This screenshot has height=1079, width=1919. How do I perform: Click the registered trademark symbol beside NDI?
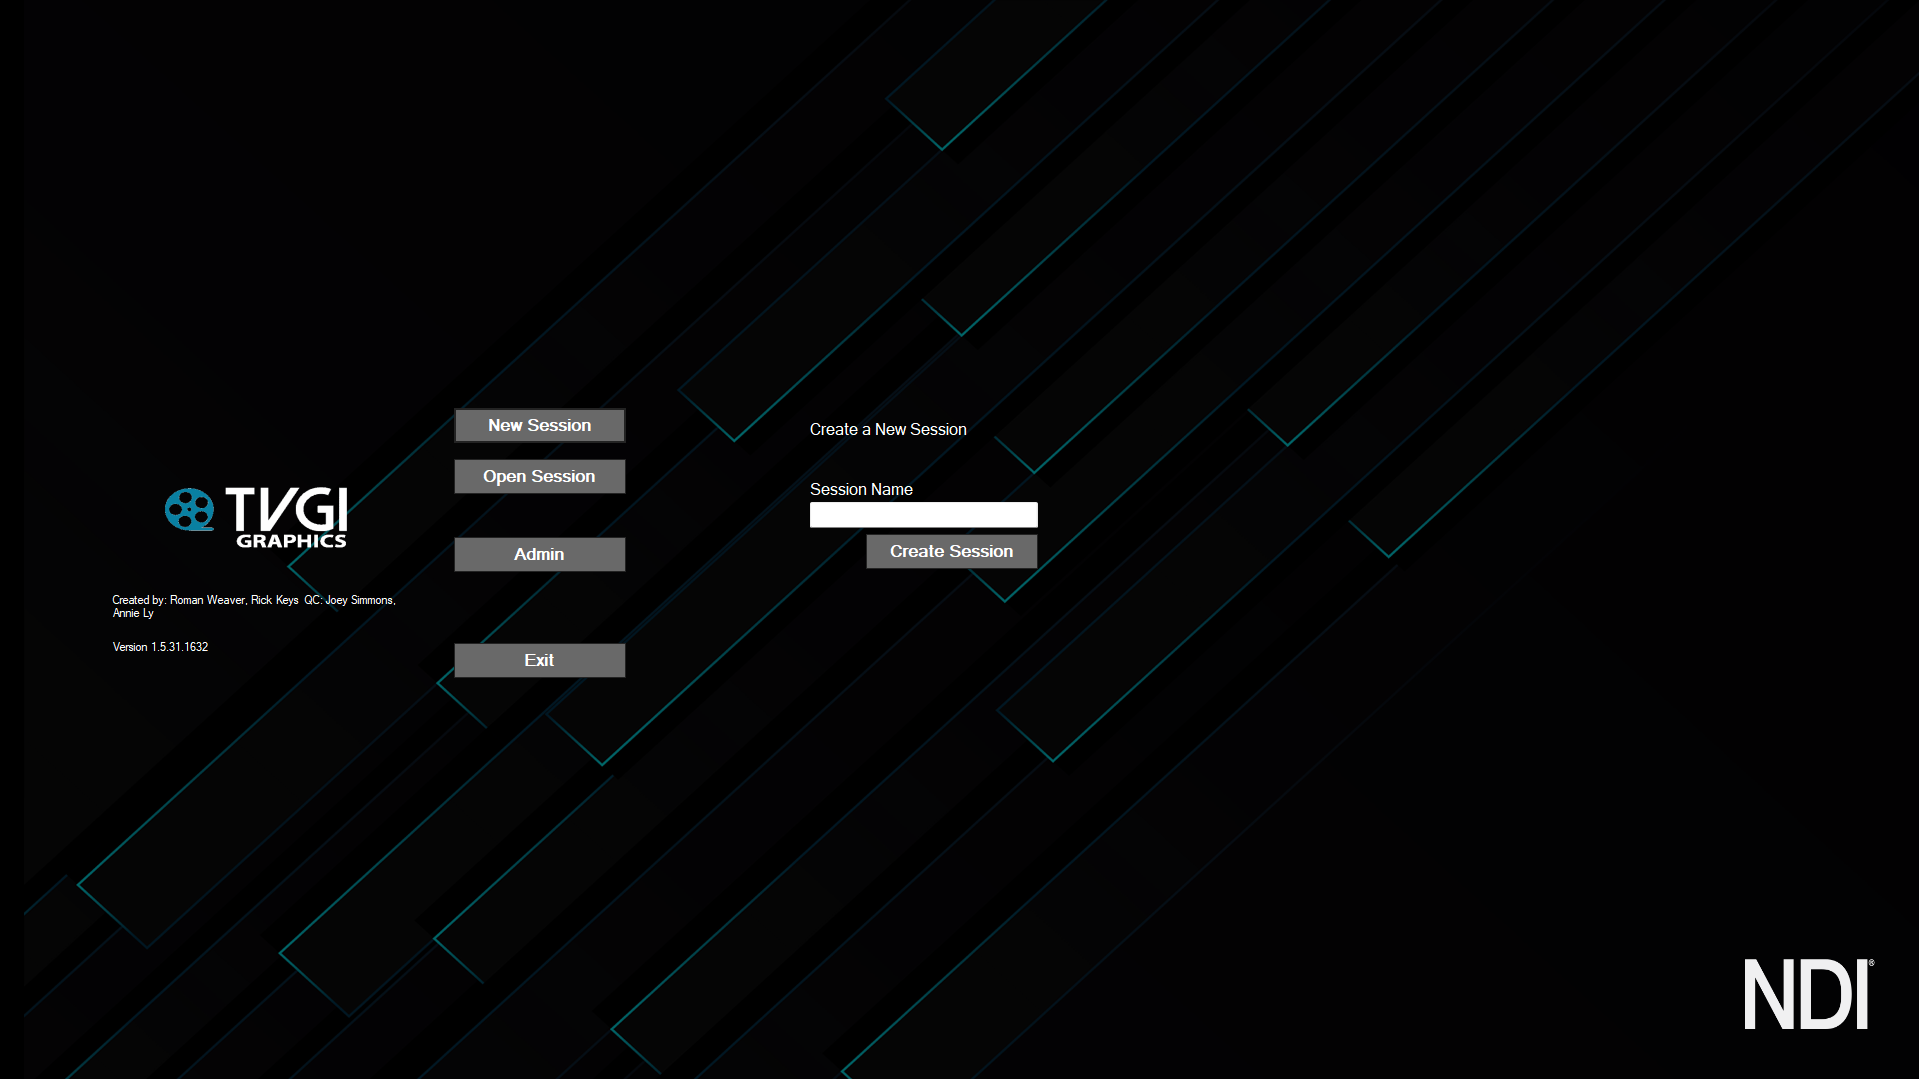click(x=1871, y=963)
